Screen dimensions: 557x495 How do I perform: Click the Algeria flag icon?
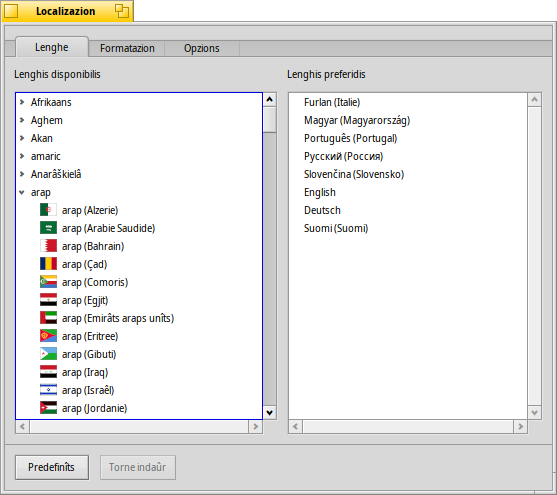[x=48, y=210]
